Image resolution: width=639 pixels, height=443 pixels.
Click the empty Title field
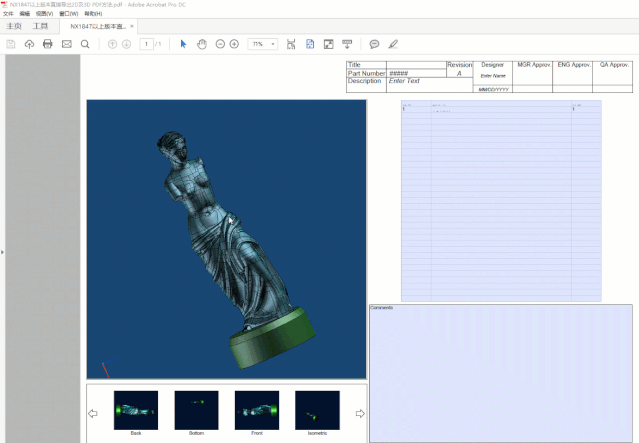tap(416, 65)
